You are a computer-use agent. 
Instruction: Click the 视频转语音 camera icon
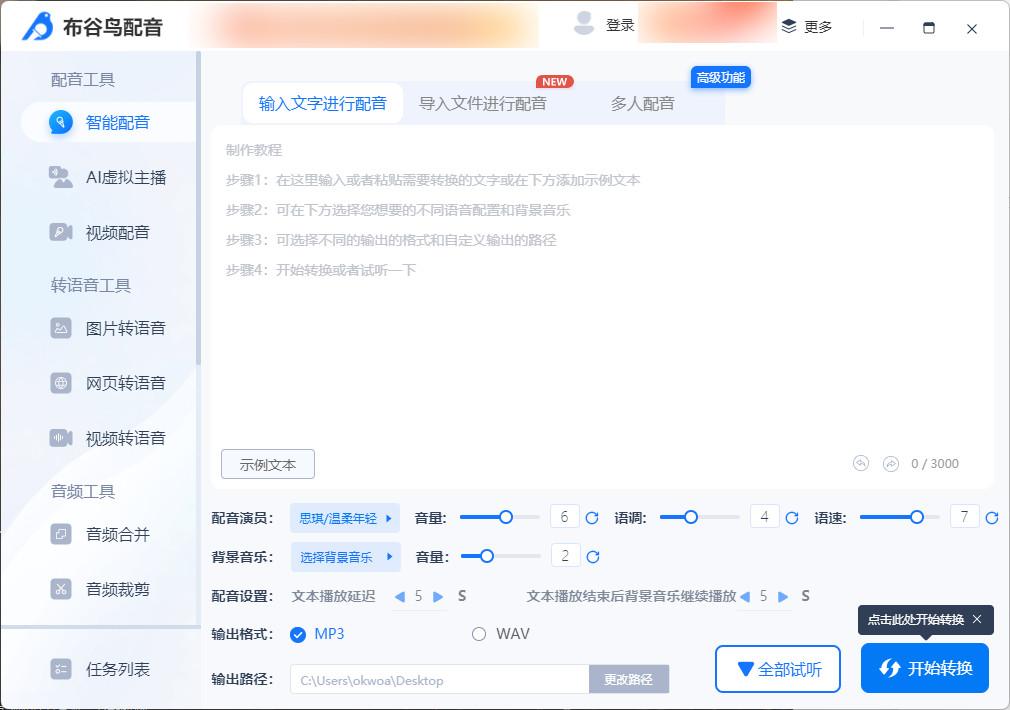point(61,438)
